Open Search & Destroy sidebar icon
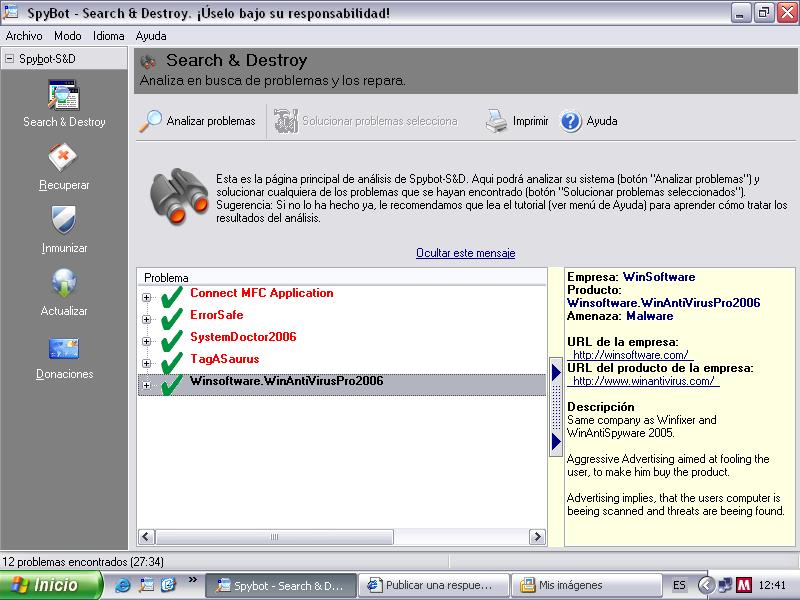The width and height of the screenshot is (800, 600). click(x=64, y=95)
